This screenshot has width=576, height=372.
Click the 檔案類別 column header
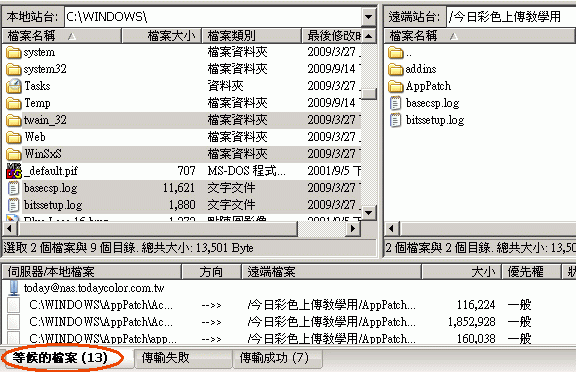coord(252,36)
